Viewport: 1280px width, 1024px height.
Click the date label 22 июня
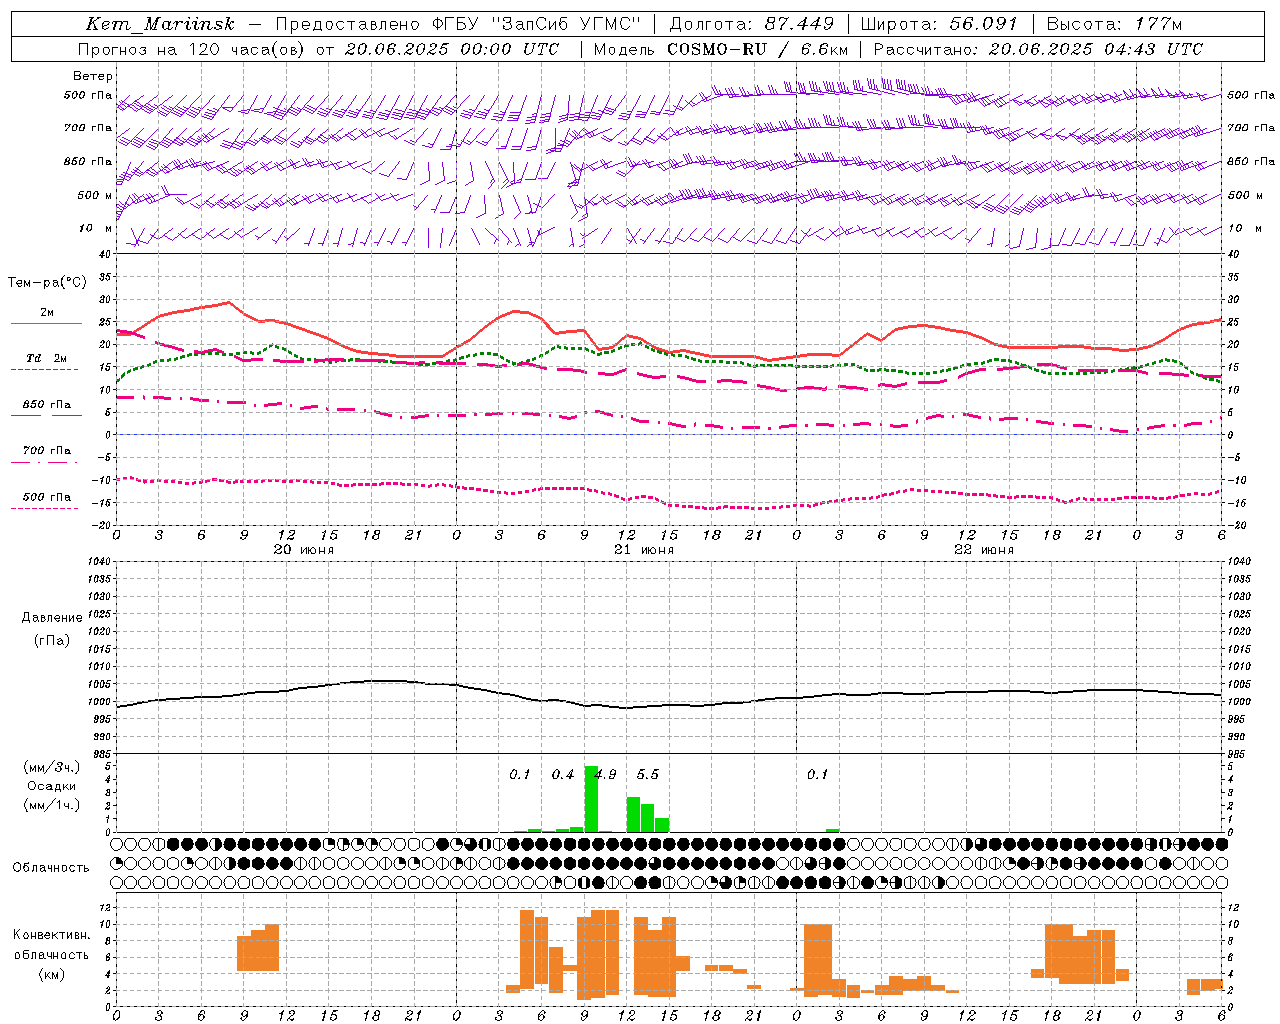point(984,550)
